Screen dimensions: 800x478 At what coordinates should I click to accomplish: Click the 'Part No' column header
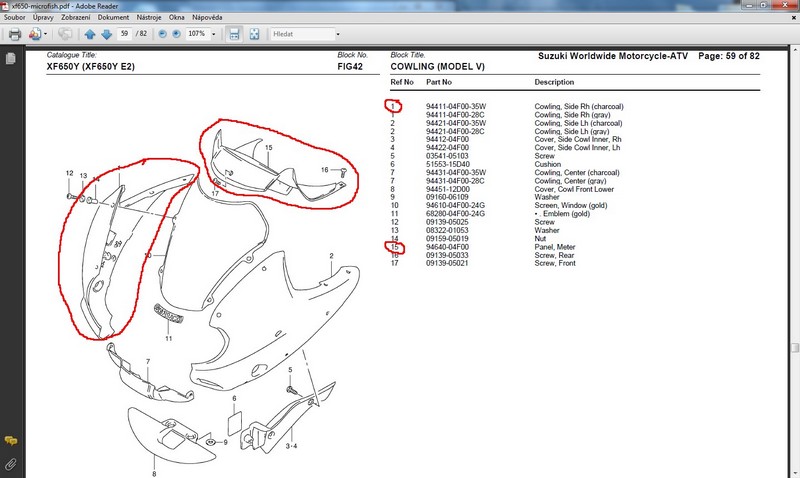[439, 82]
